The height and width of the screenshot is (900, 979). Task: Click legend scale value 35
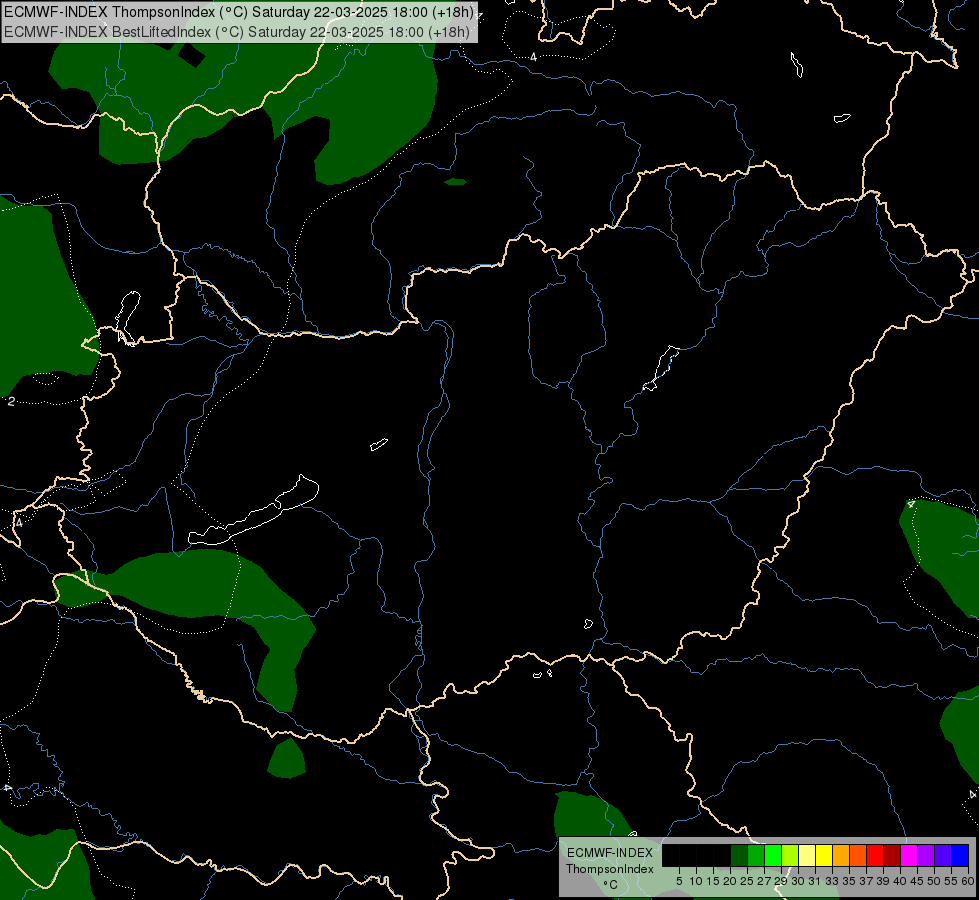[x=849, y=881]
